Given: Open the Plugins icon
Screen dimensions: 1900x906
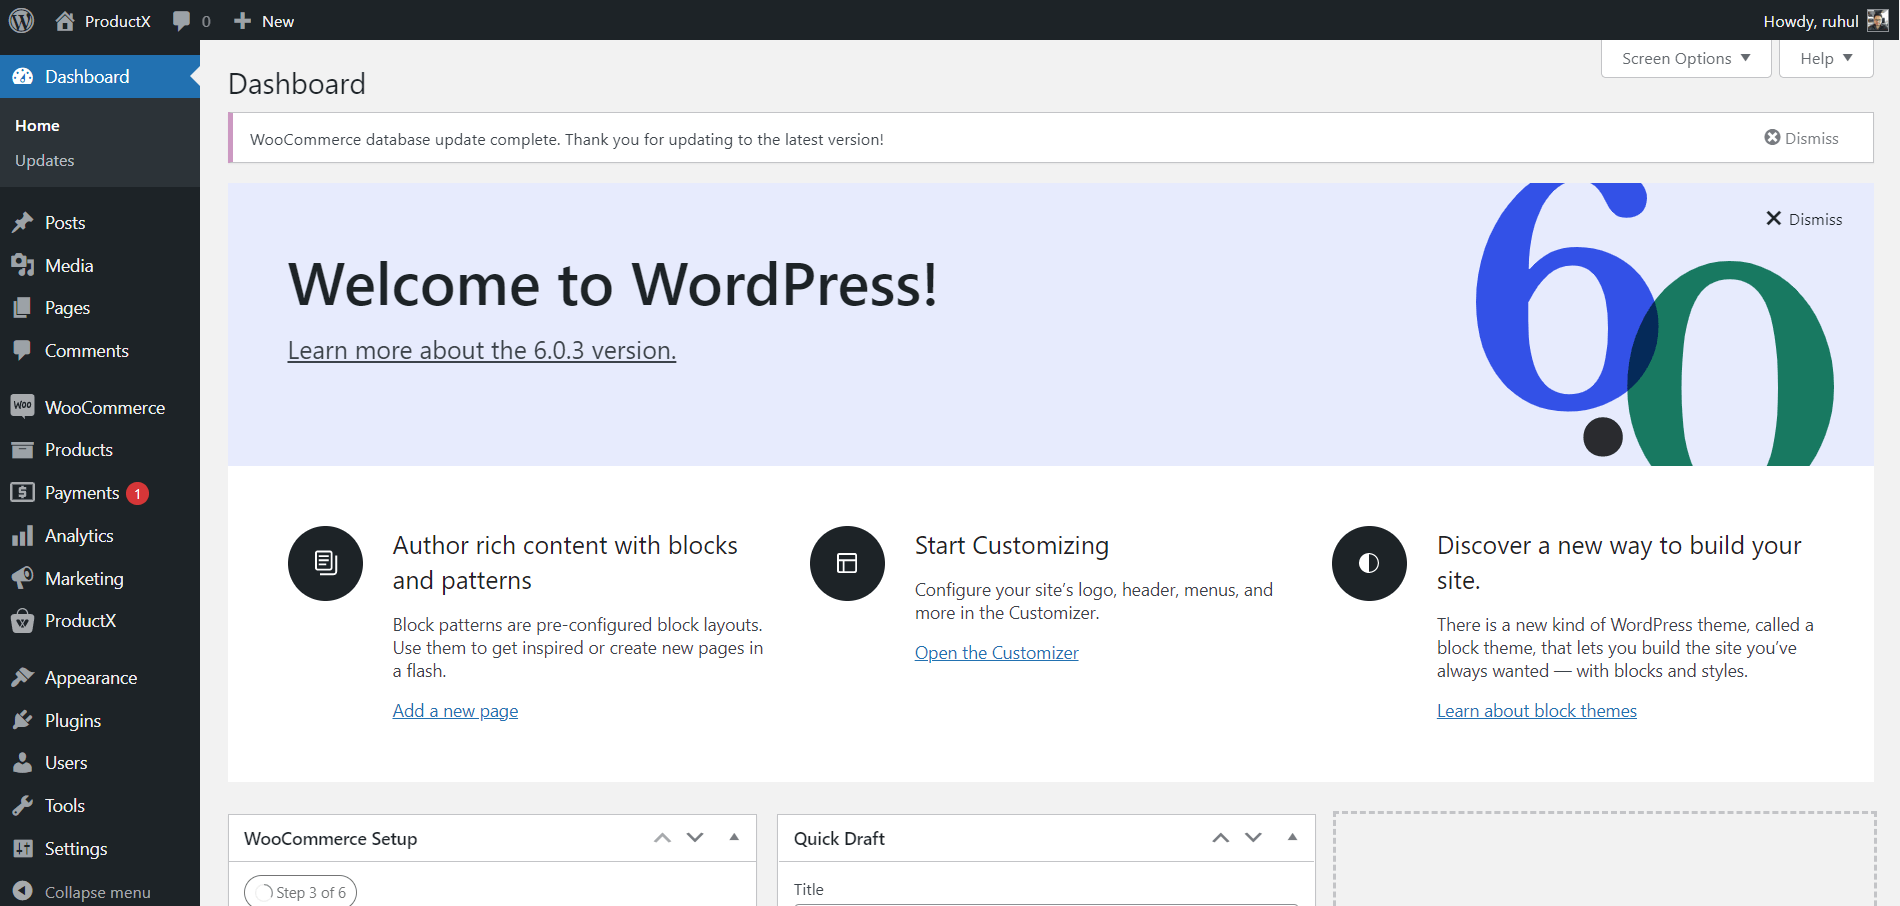Looking at the screenshot, I should (x=24, y=720).
